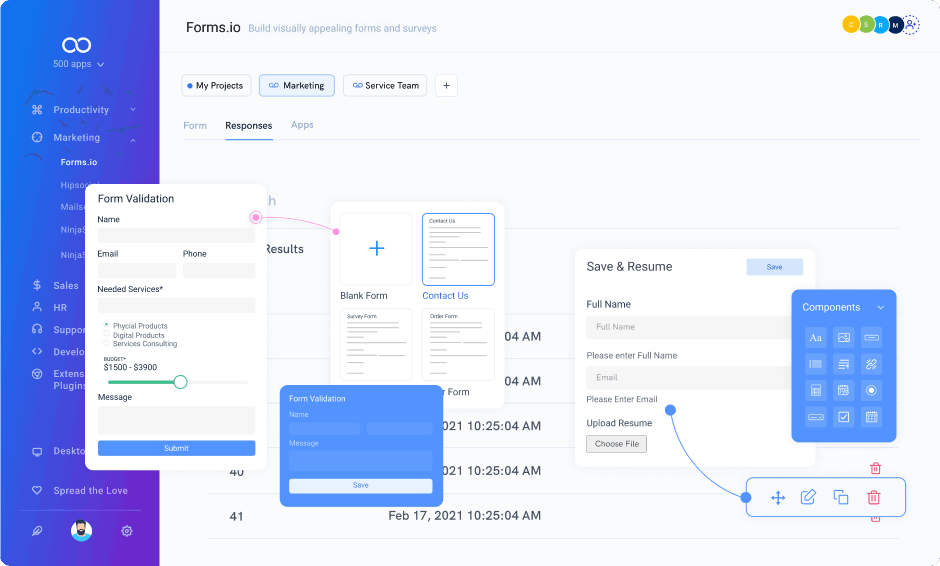Add the radio button component
This screenshot has height=566, width=940.
872,390
